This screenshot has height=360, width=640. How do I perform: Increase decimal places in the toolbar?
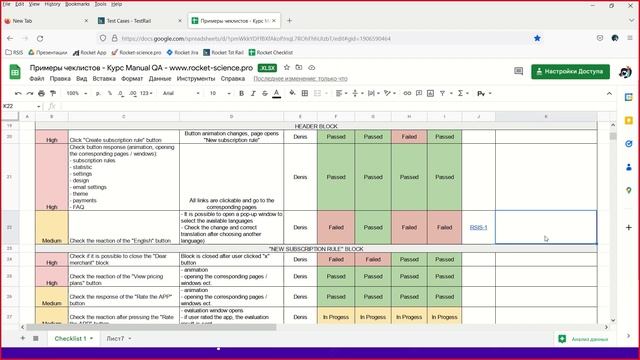[x=133, y=93]
